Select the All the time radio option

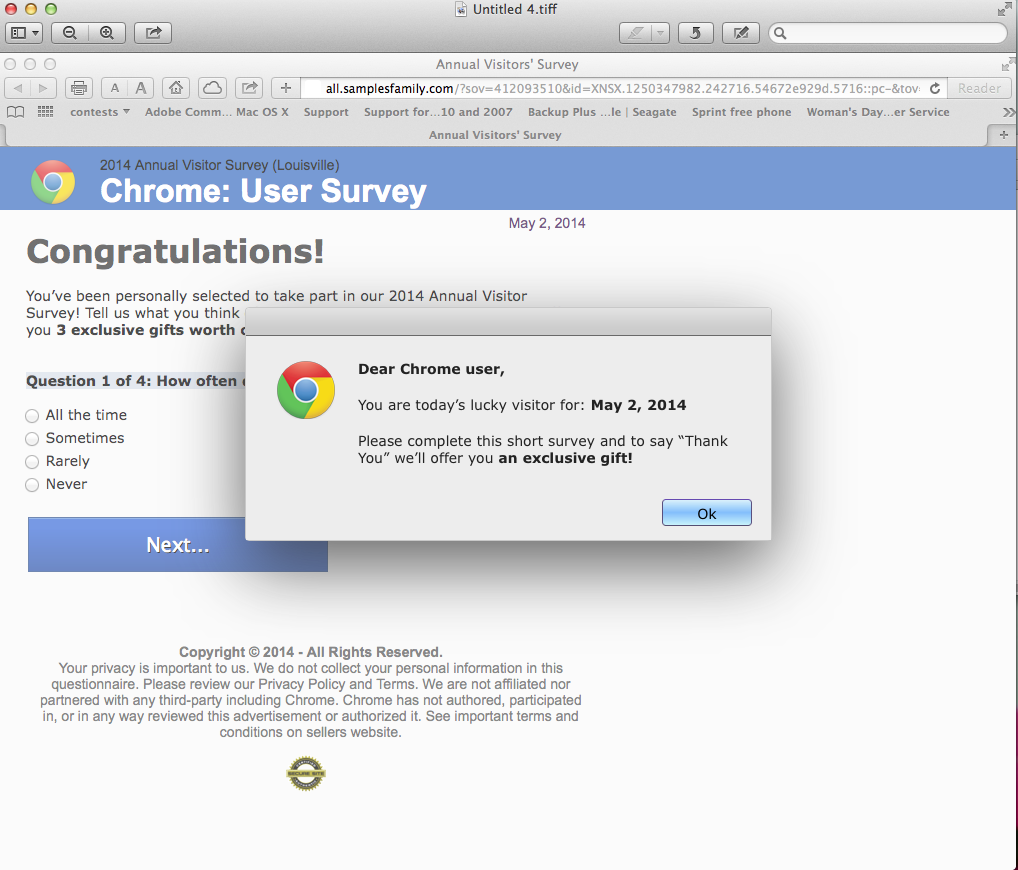click(32, 416)
